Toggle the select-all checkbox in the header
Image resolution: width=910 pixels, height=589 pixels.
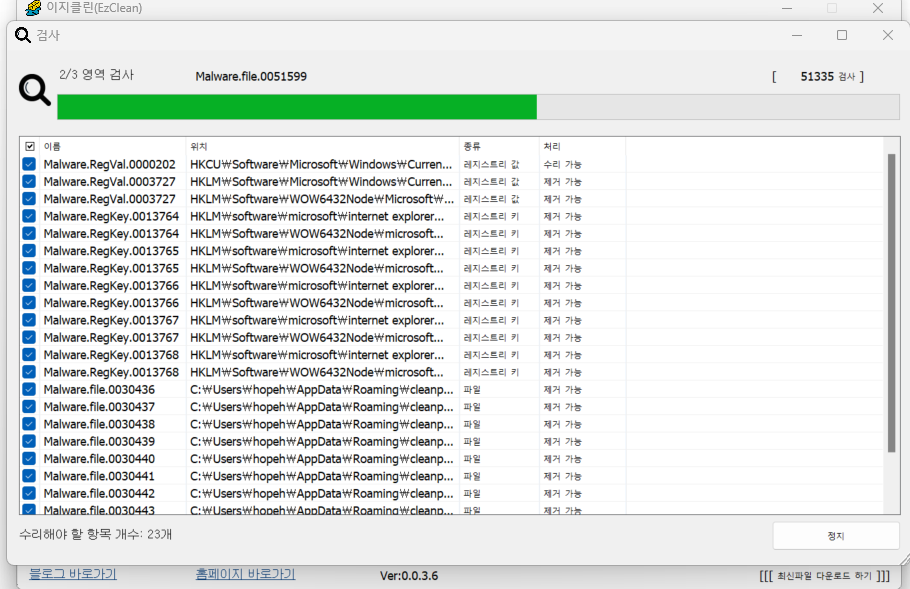[x=30, y=147]
